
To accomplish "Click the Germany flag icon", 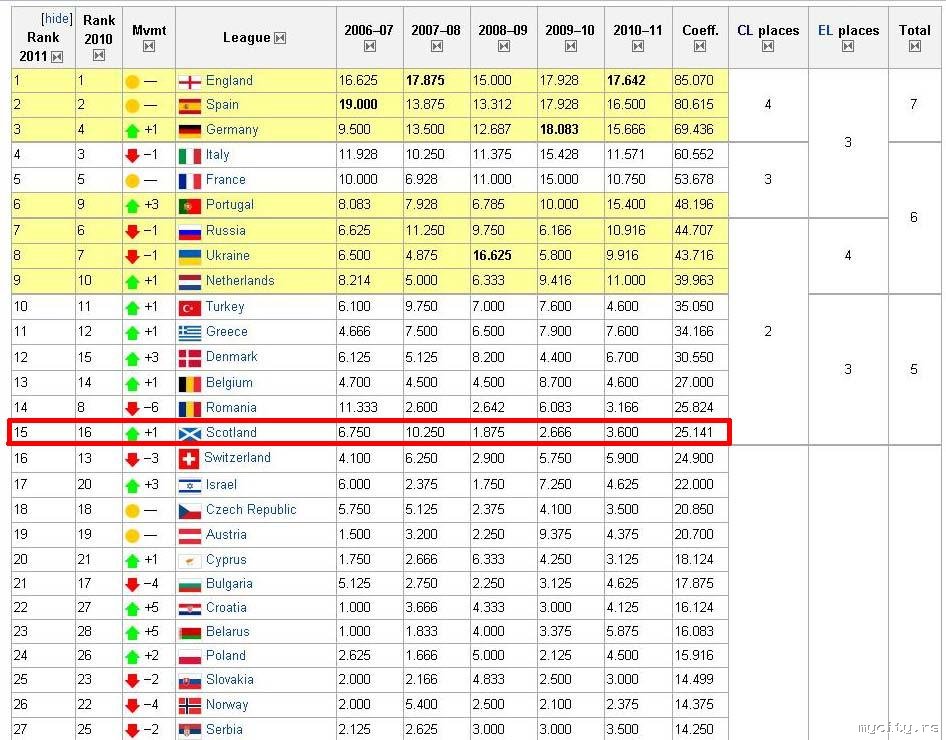I will (x=189, y=130).
